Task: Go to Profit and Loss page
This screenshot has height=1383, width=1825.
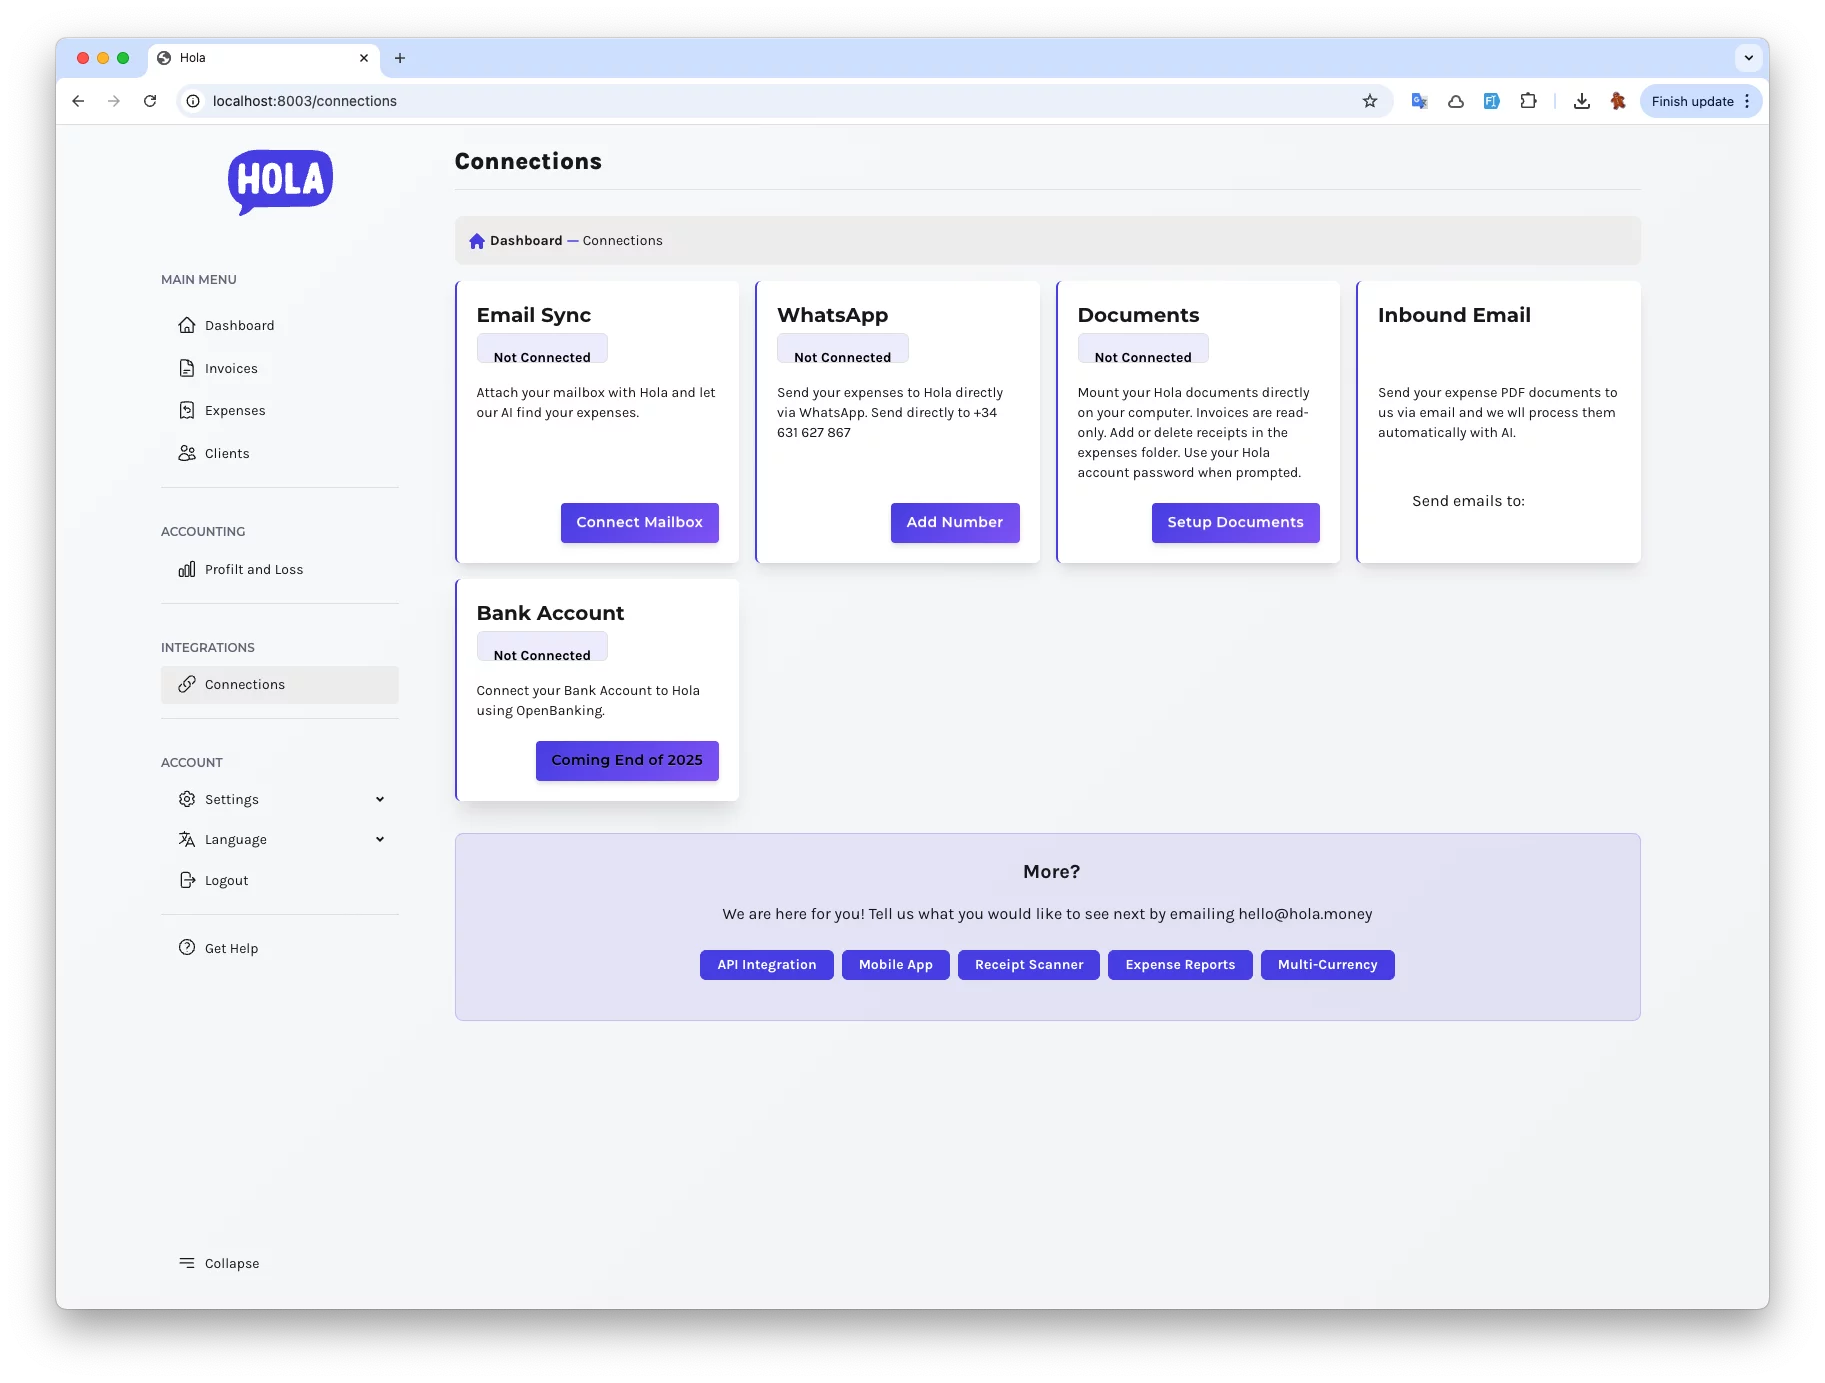Action: point(253,570)
